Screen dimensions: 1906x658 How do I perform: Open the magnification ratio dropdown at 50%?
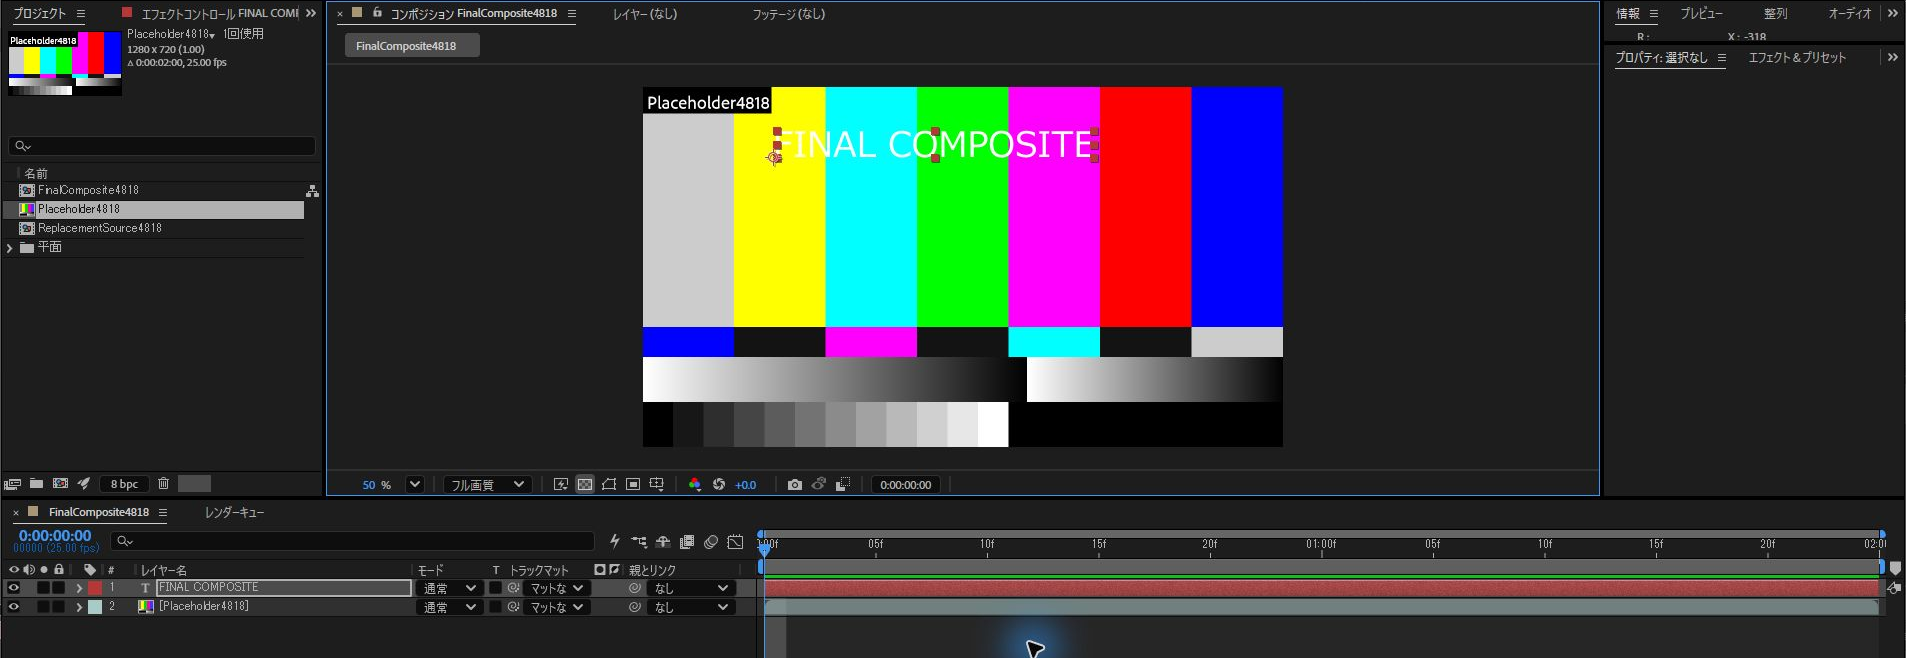pos(415,485)
